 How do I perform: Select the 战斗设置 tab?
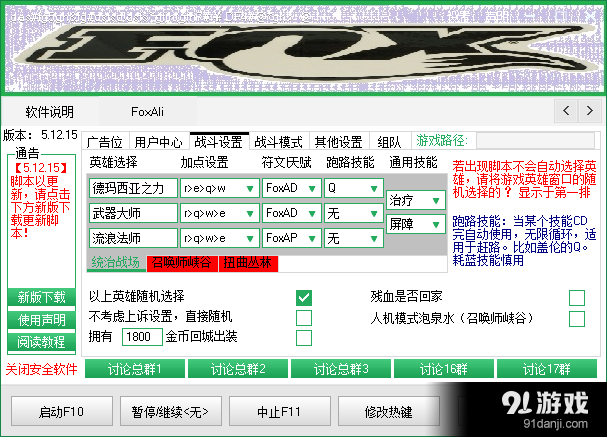tap(219, 141)
